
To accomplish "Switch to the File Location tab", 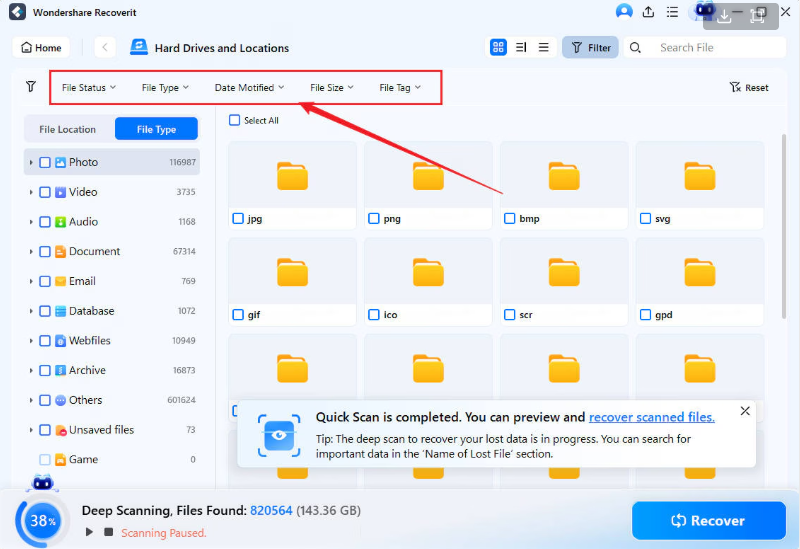I will [68, 129].
